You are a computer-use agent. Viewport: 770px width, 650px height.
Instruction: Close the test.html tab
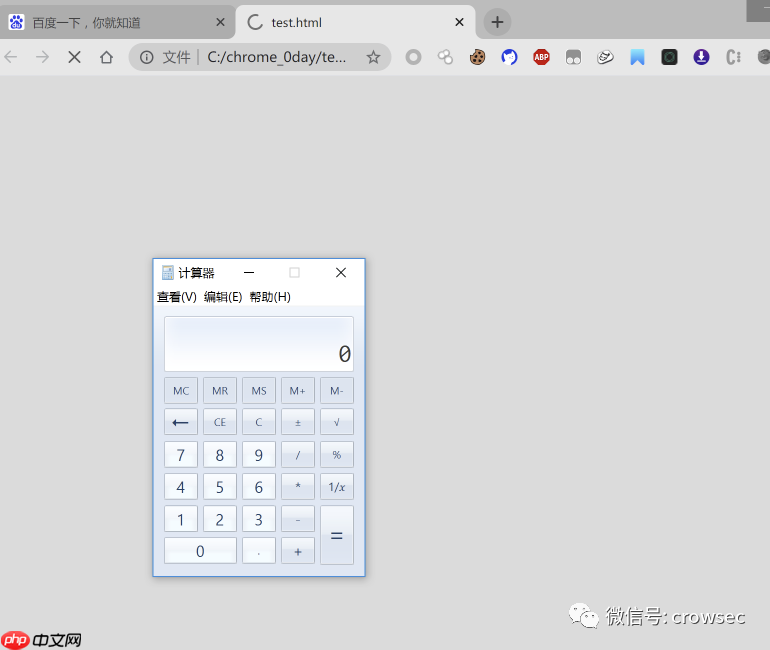459,22
